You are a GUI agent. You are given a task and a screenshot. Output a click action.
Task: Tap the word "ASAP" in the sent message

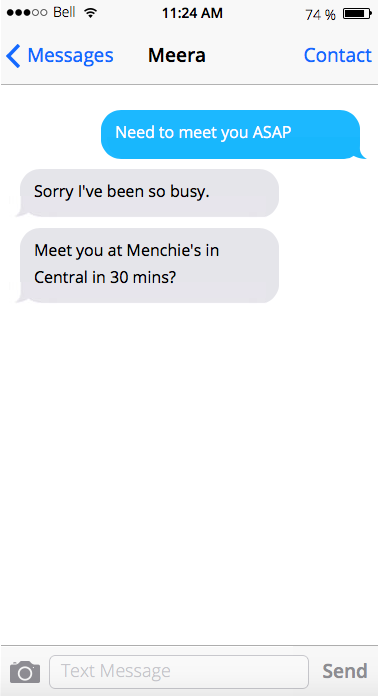[x=272, y=132]
